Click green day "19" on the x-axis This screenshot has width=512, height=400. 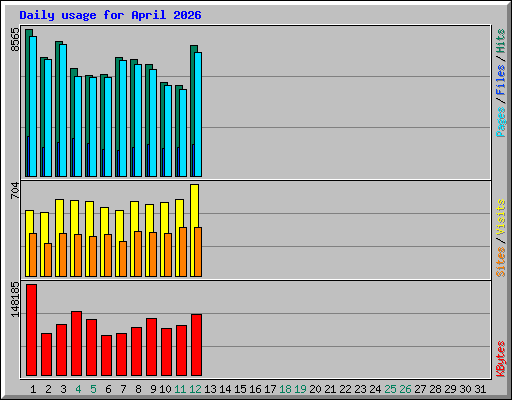pos(300,389)
